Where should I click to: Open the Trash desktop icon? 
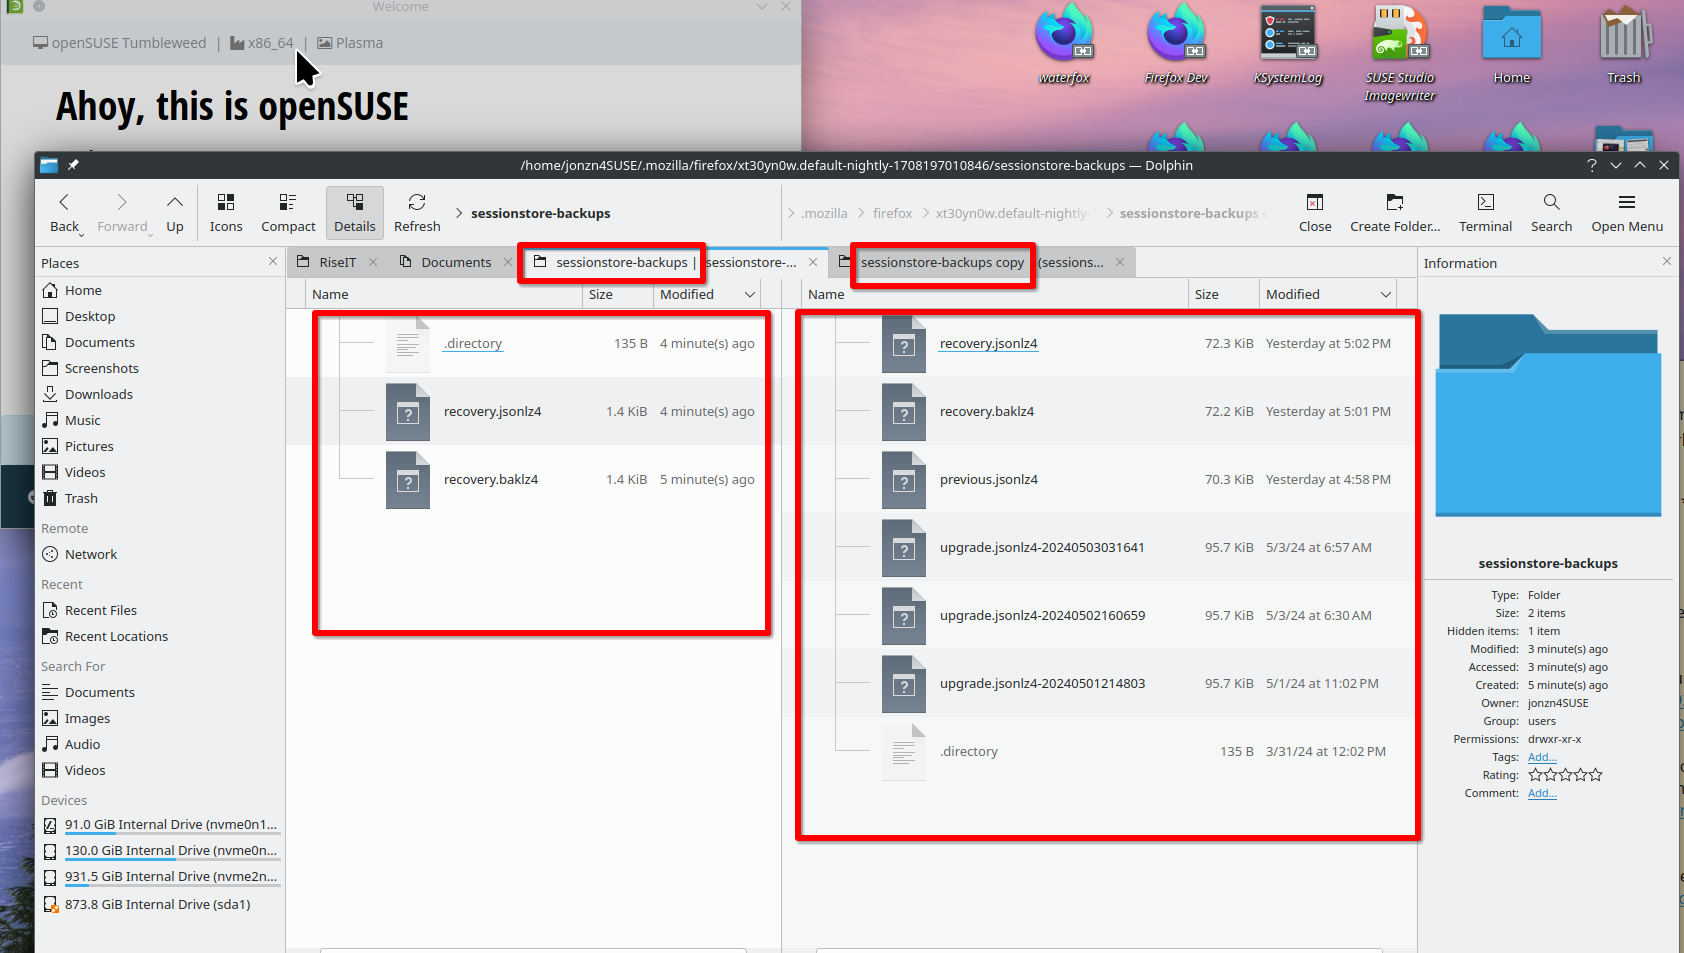[x=1624, y=45]
